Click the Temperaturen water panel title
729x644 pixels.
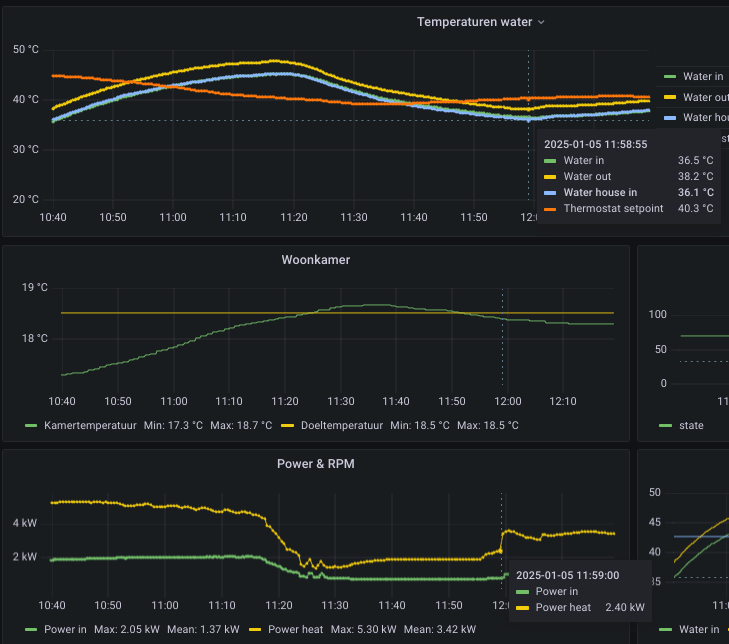click(x=475, y=22)
